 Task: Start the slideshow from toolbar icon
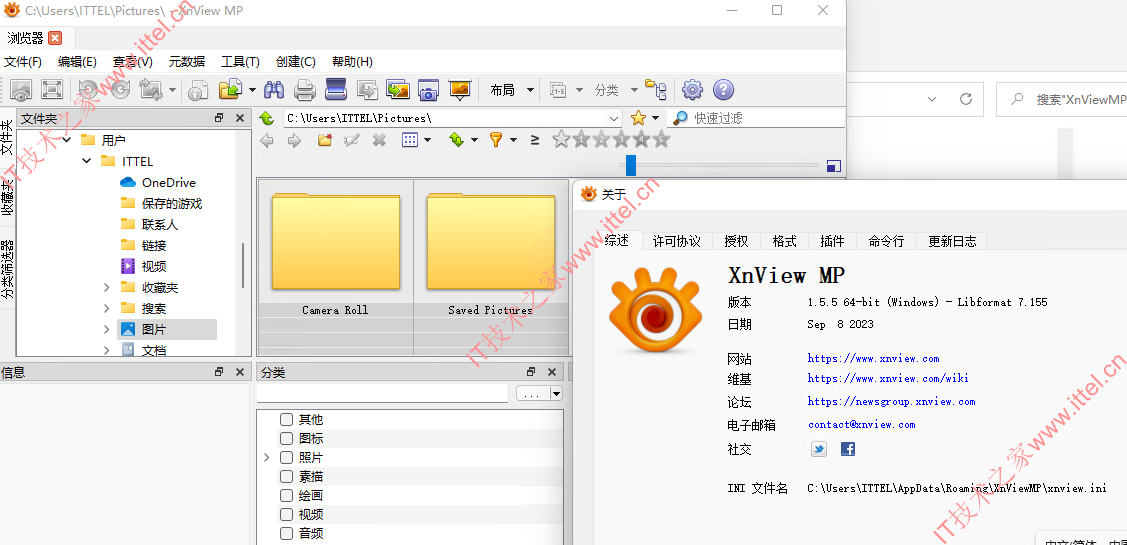coord(459,90)
